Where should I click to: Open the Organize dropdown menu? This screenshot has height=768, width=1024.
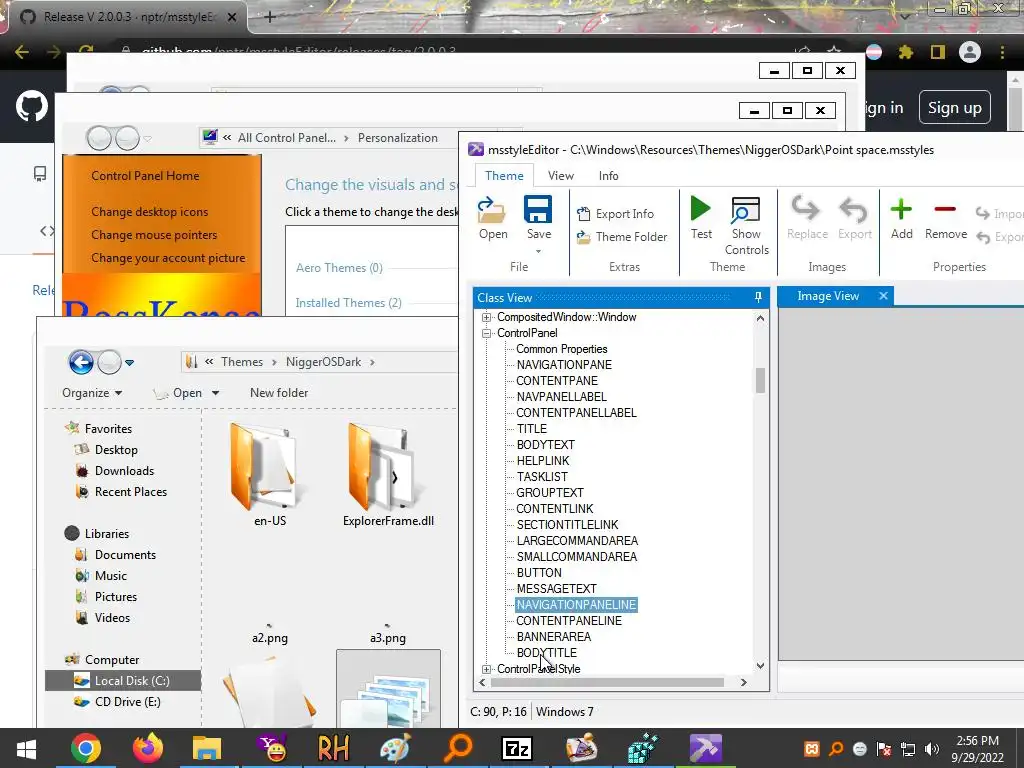tap(92, 392)
